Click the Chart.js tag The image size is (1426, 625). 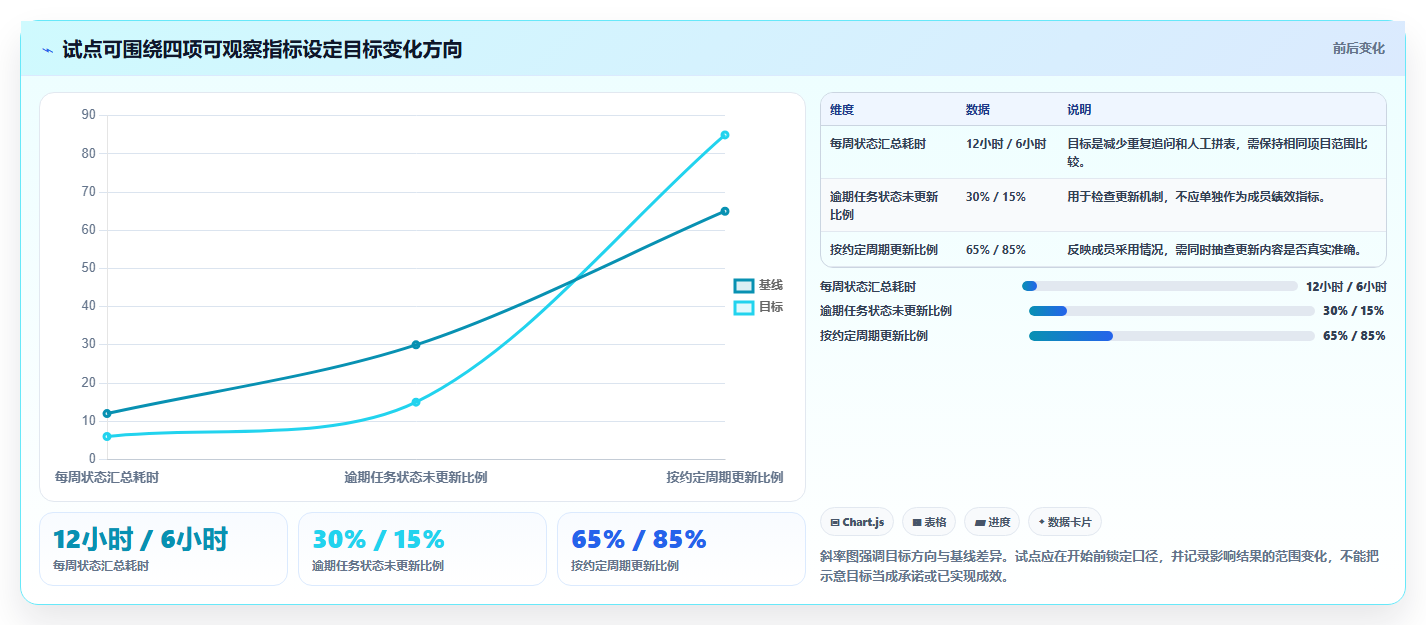(857, 522)
